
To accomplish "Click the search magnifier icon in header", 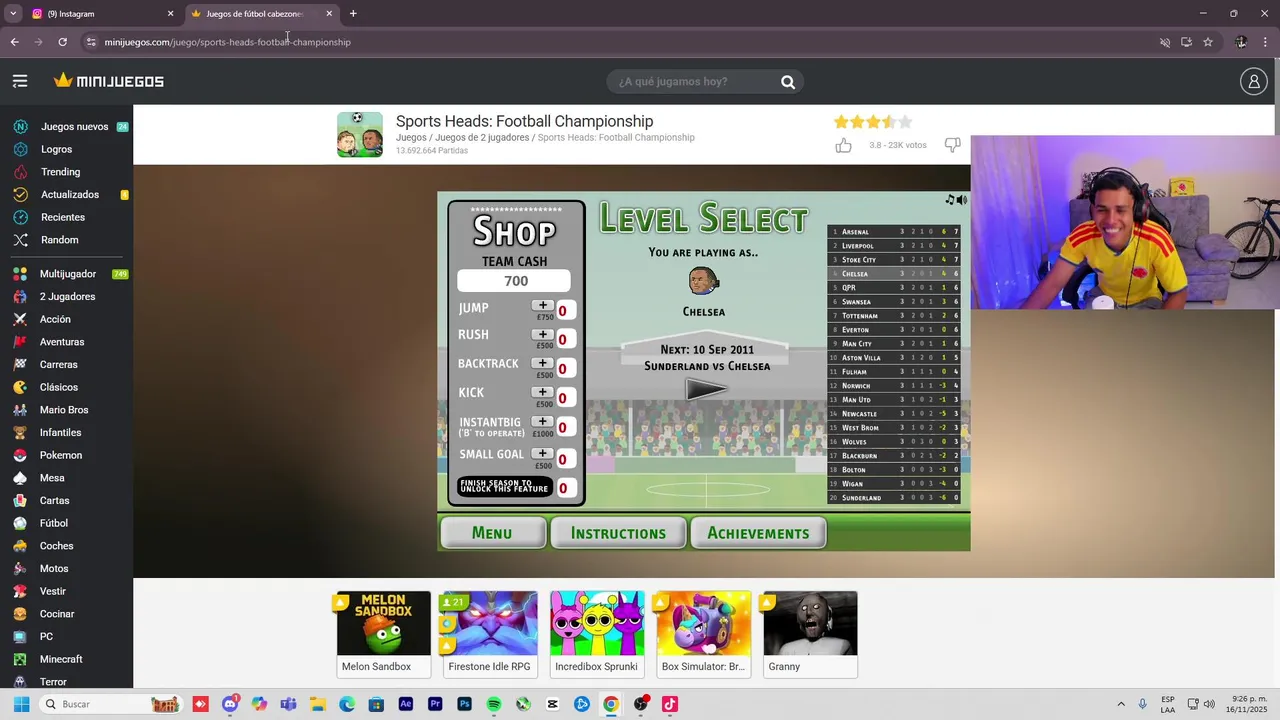I will [x=788, y=82].
